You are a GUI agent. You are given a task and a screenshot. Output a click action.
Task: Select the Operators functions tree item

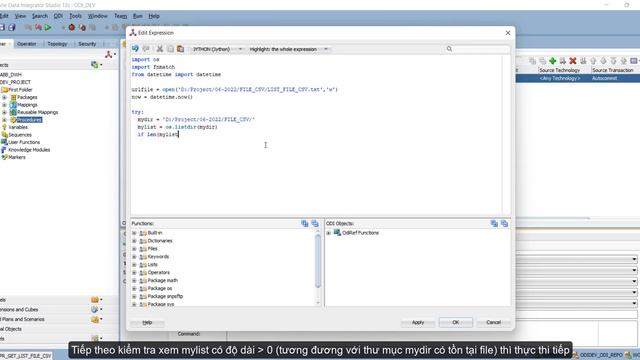click(158, 273)
